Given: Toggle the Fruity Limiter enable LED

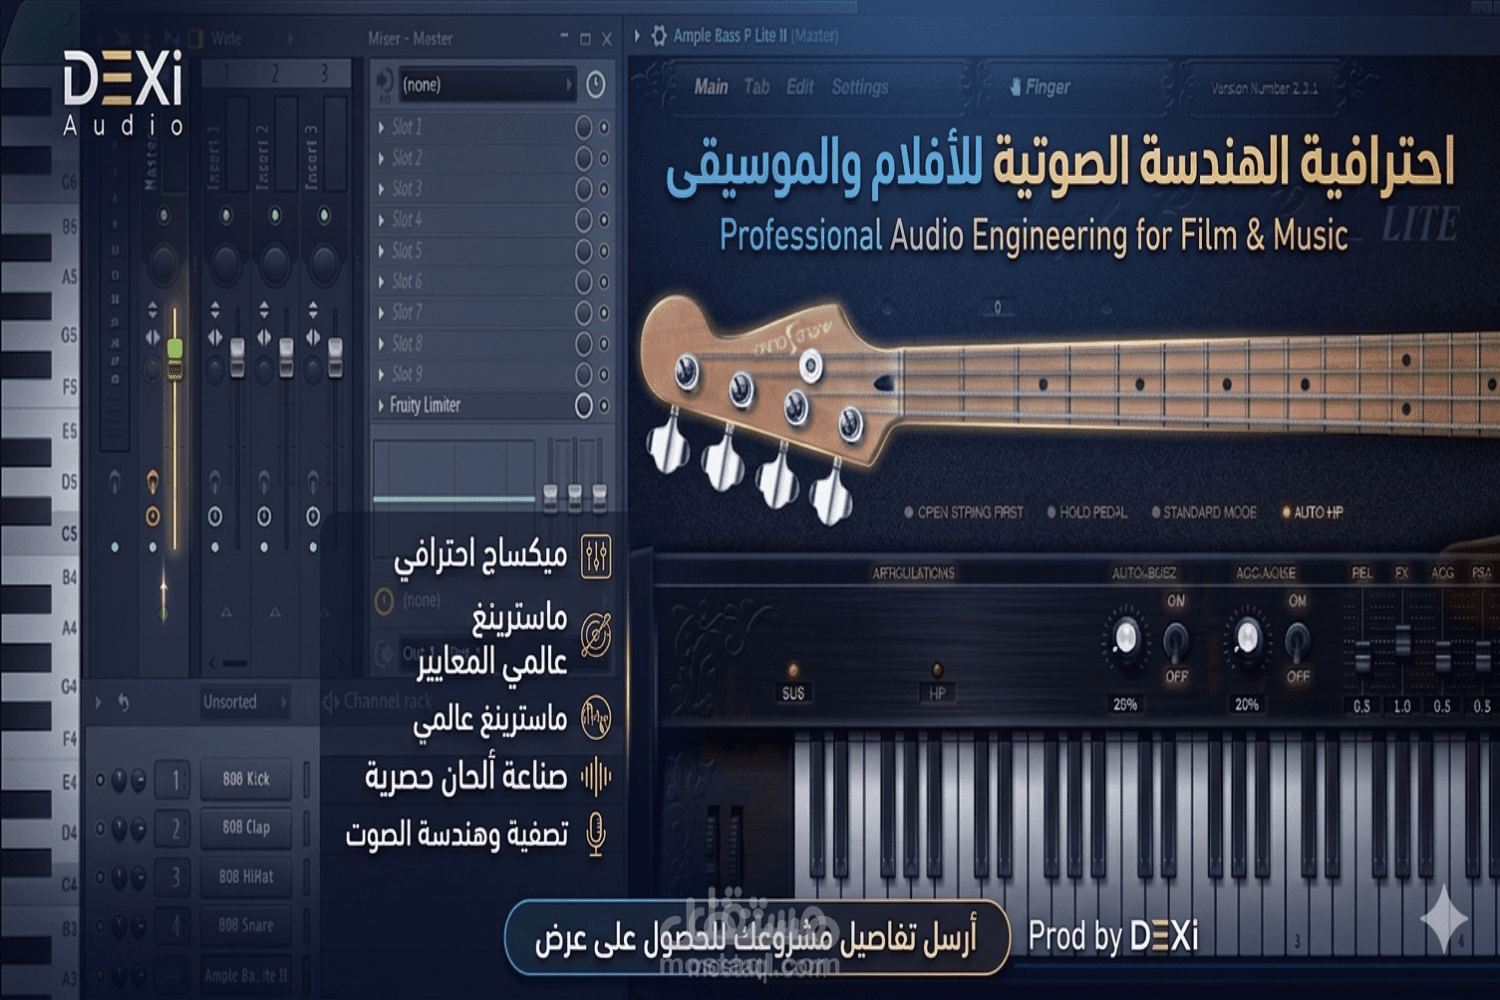Looking at the screenshot, I should point(604,405).
